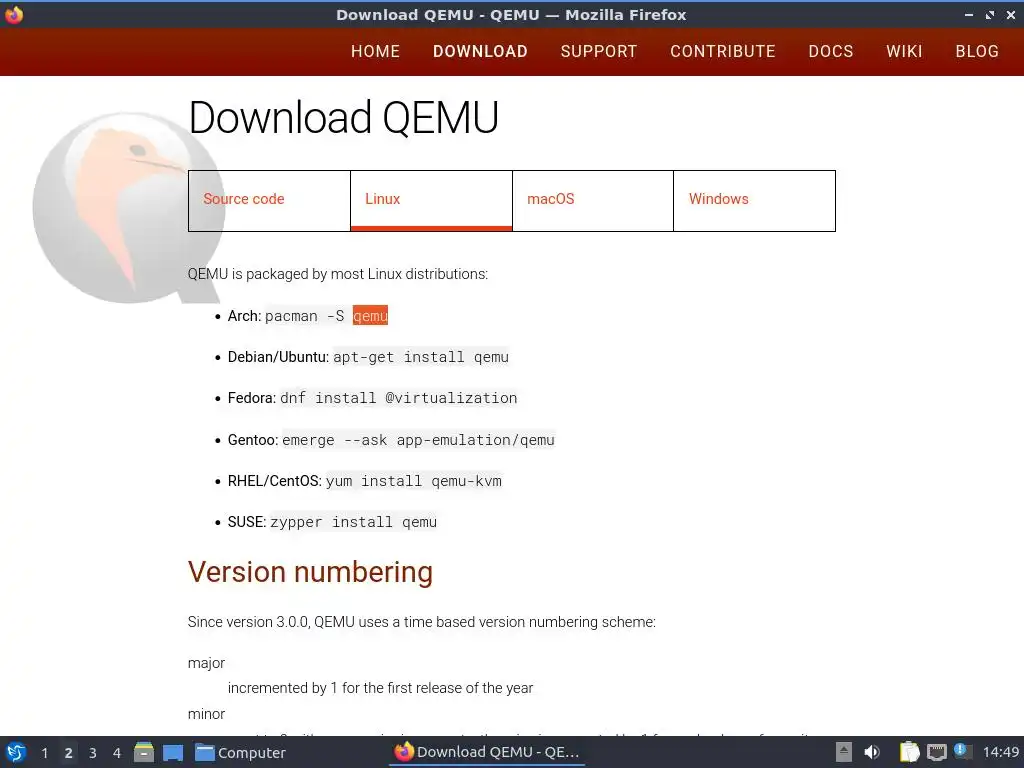Open the clipboard manager tray icon
1024x768 pixels.
click(x=909, y=752)
